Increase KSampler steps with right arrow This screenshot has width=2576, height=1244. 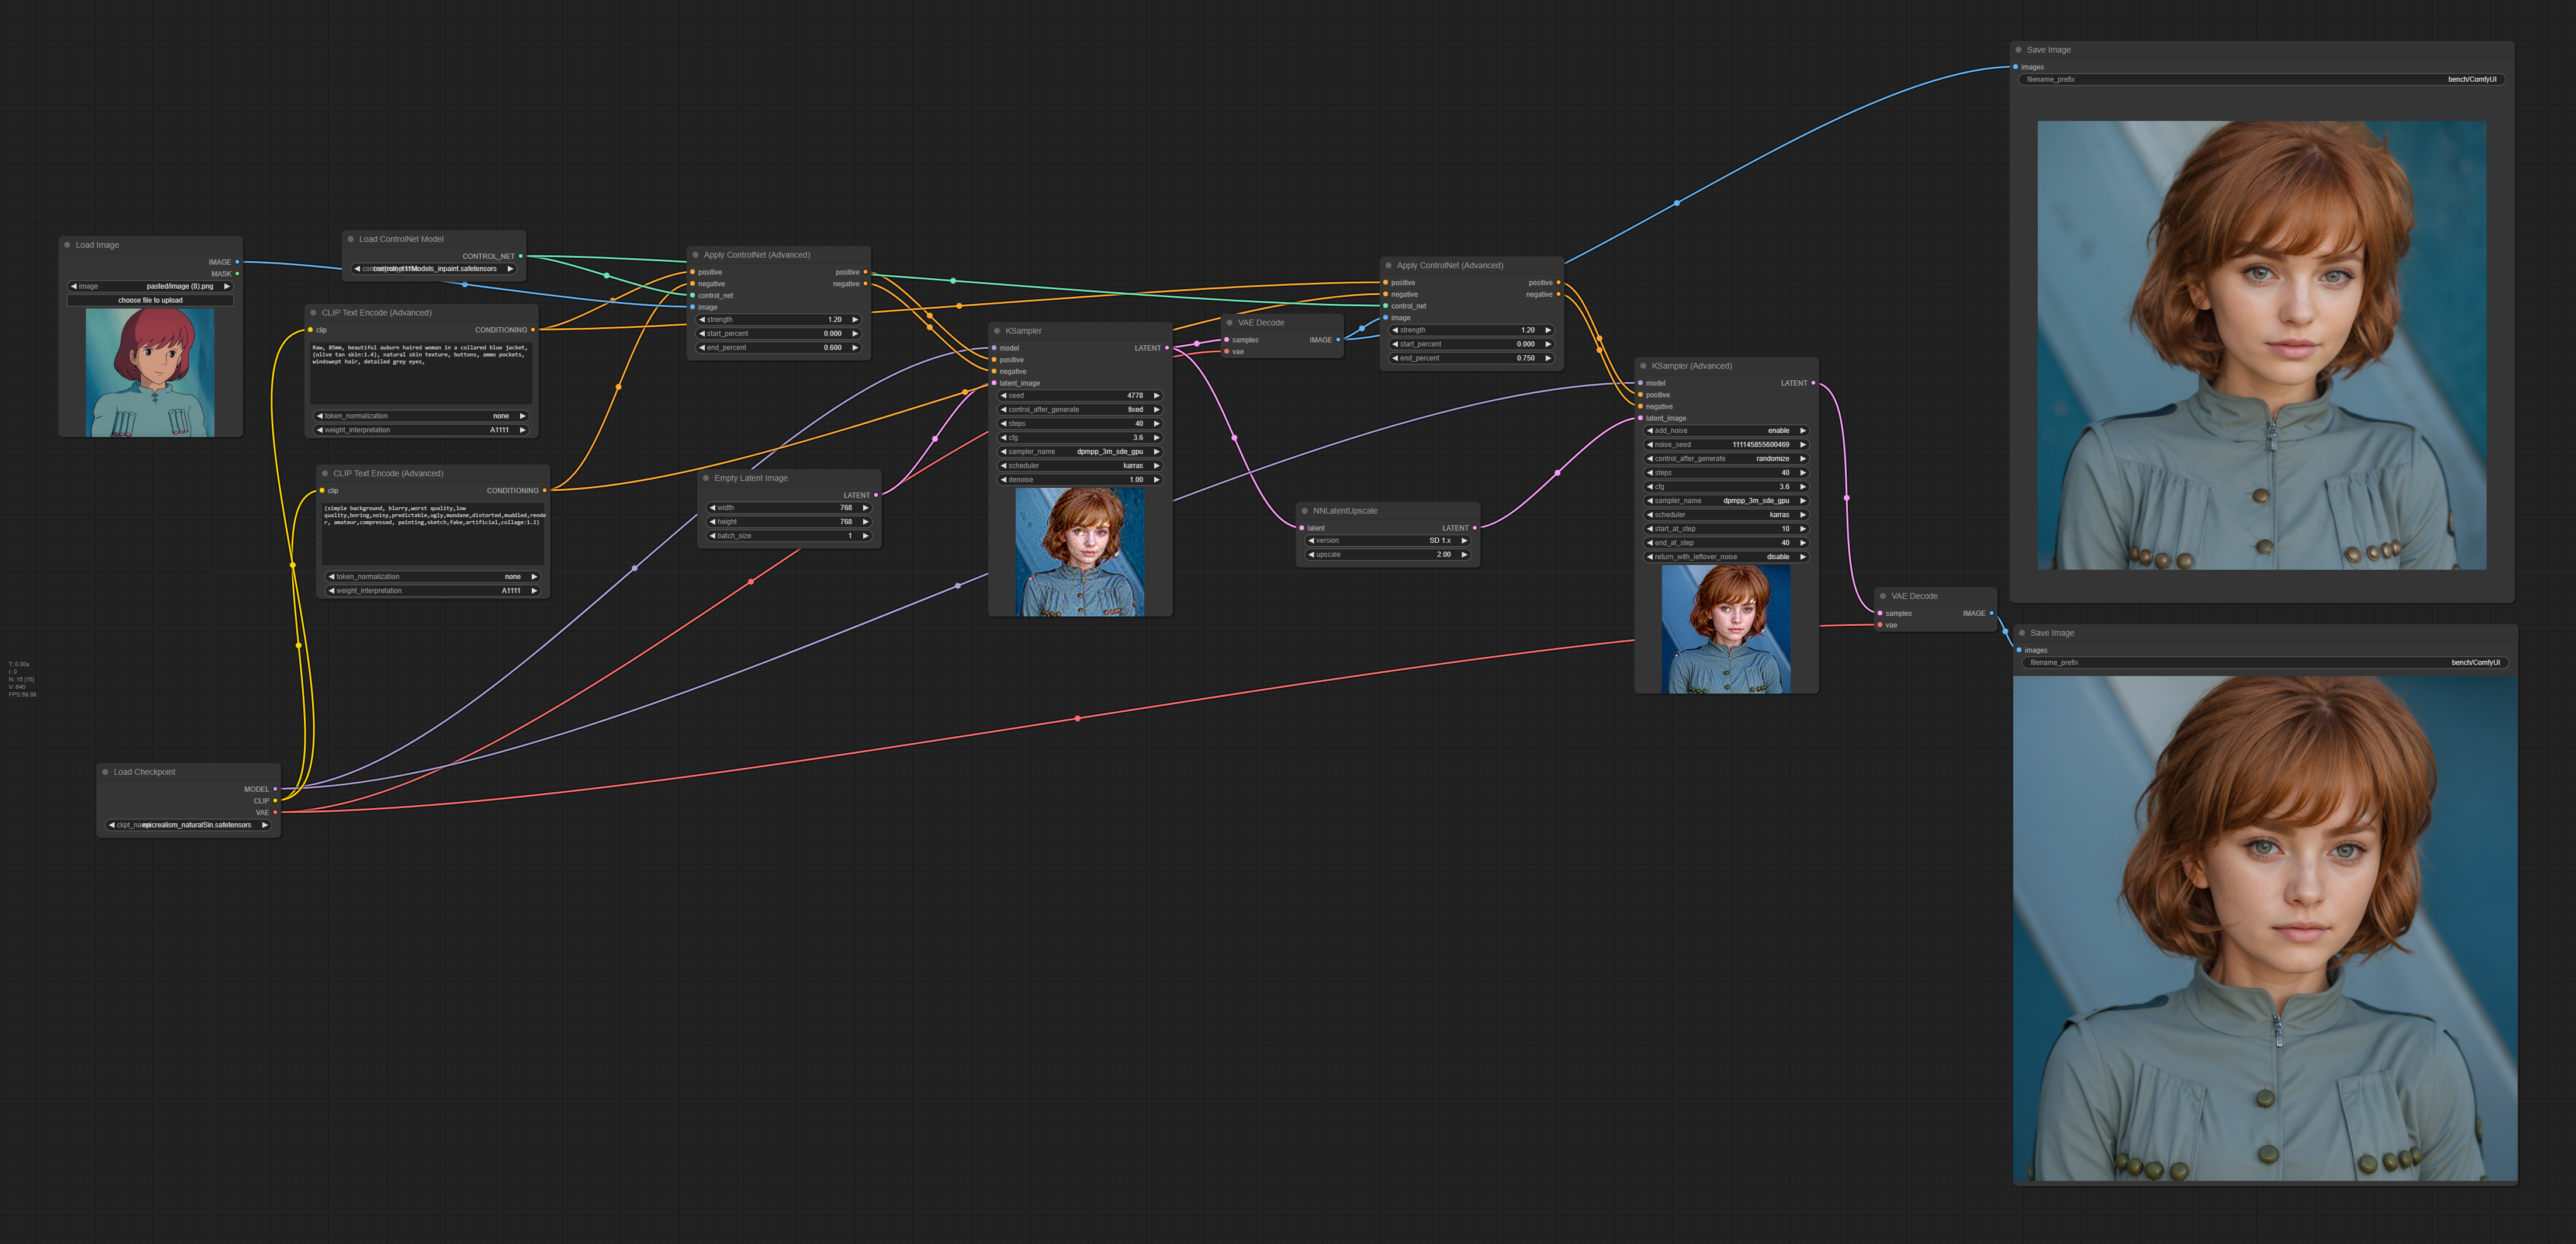coord(1156,424)
